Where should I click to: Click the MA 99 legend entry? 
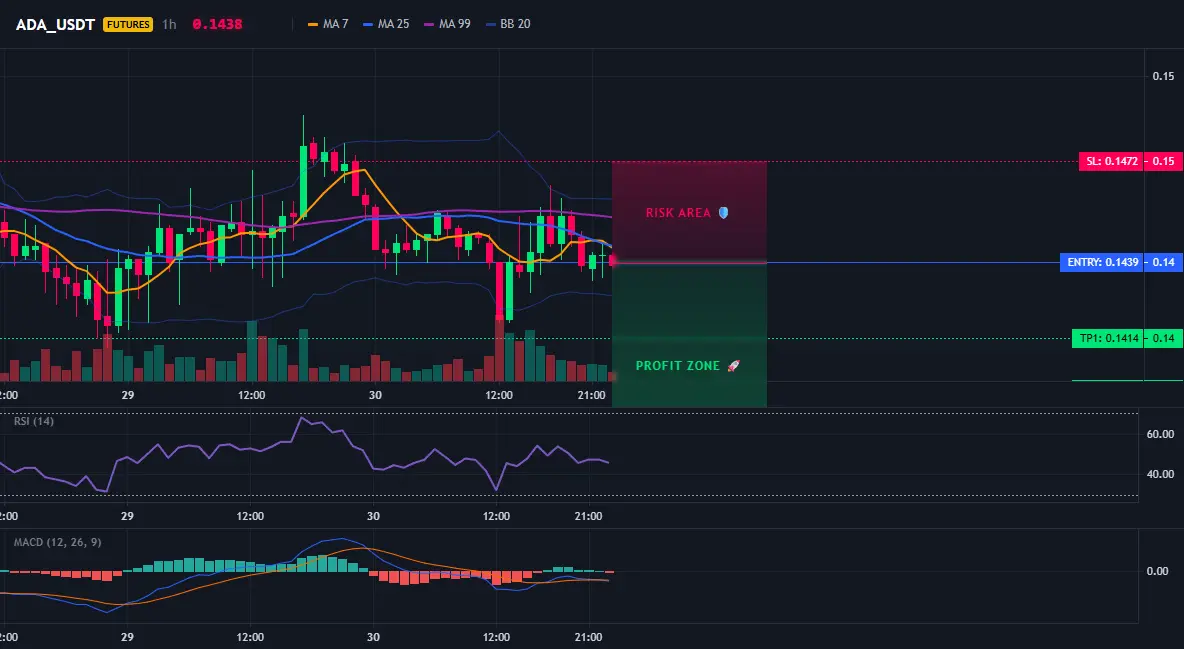448,24
